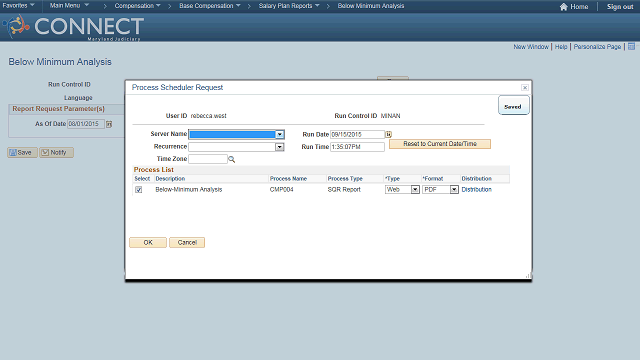This screenshot has width=640, height=360.
Task: Open the Help link
Action: click(561, 47)
